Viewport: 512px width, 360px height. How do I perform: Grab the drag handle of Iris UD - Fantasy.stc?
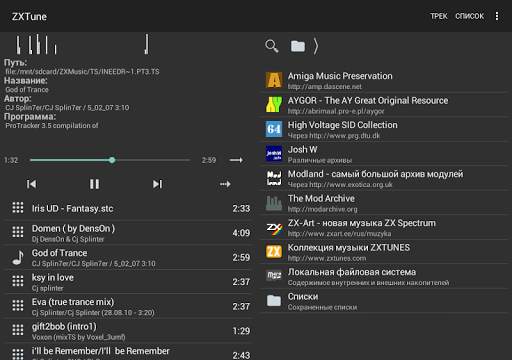18,207
